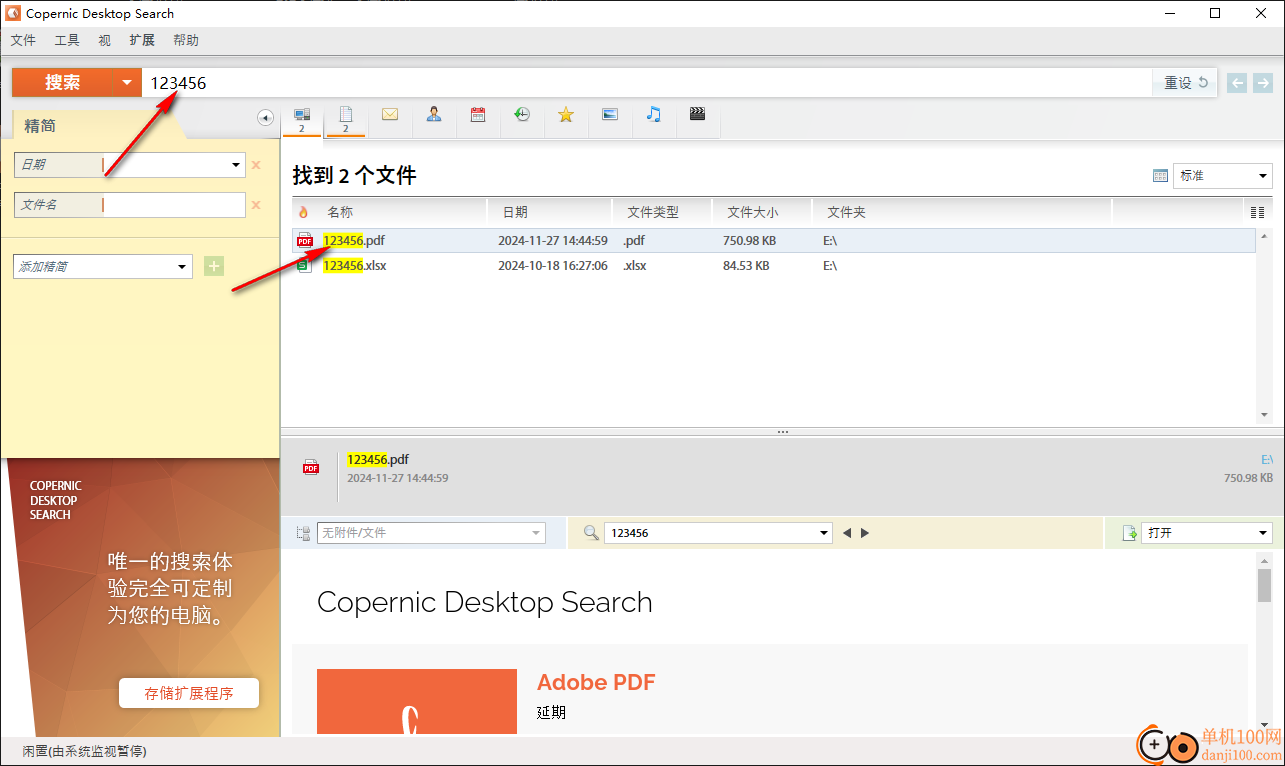Screen dimensions: 1285x766
Task: Click the relevance flame column header
Action: (x=304, y=212)
